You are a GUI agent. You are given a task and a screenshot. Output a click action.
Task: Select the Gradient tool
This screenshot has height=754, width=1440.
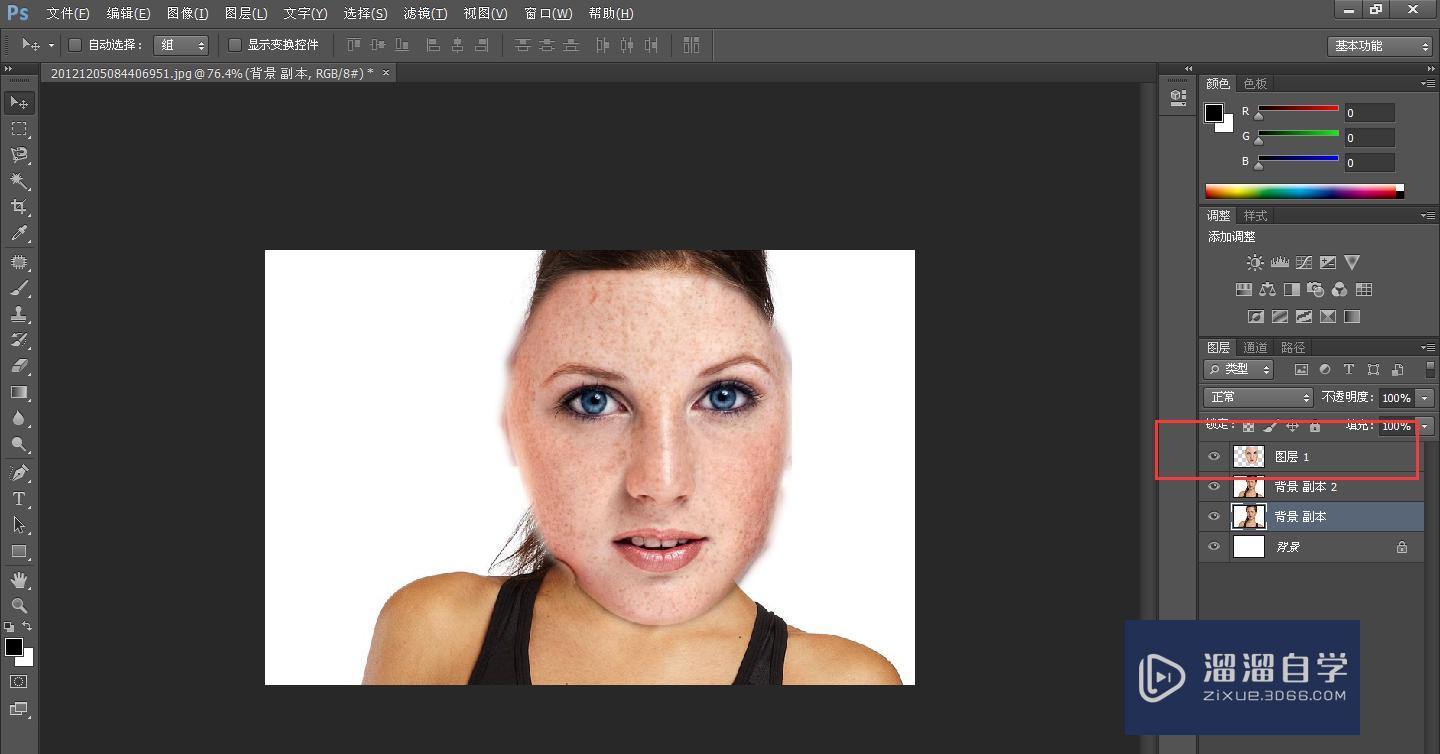pyautogui.click(x=19, y=392)
